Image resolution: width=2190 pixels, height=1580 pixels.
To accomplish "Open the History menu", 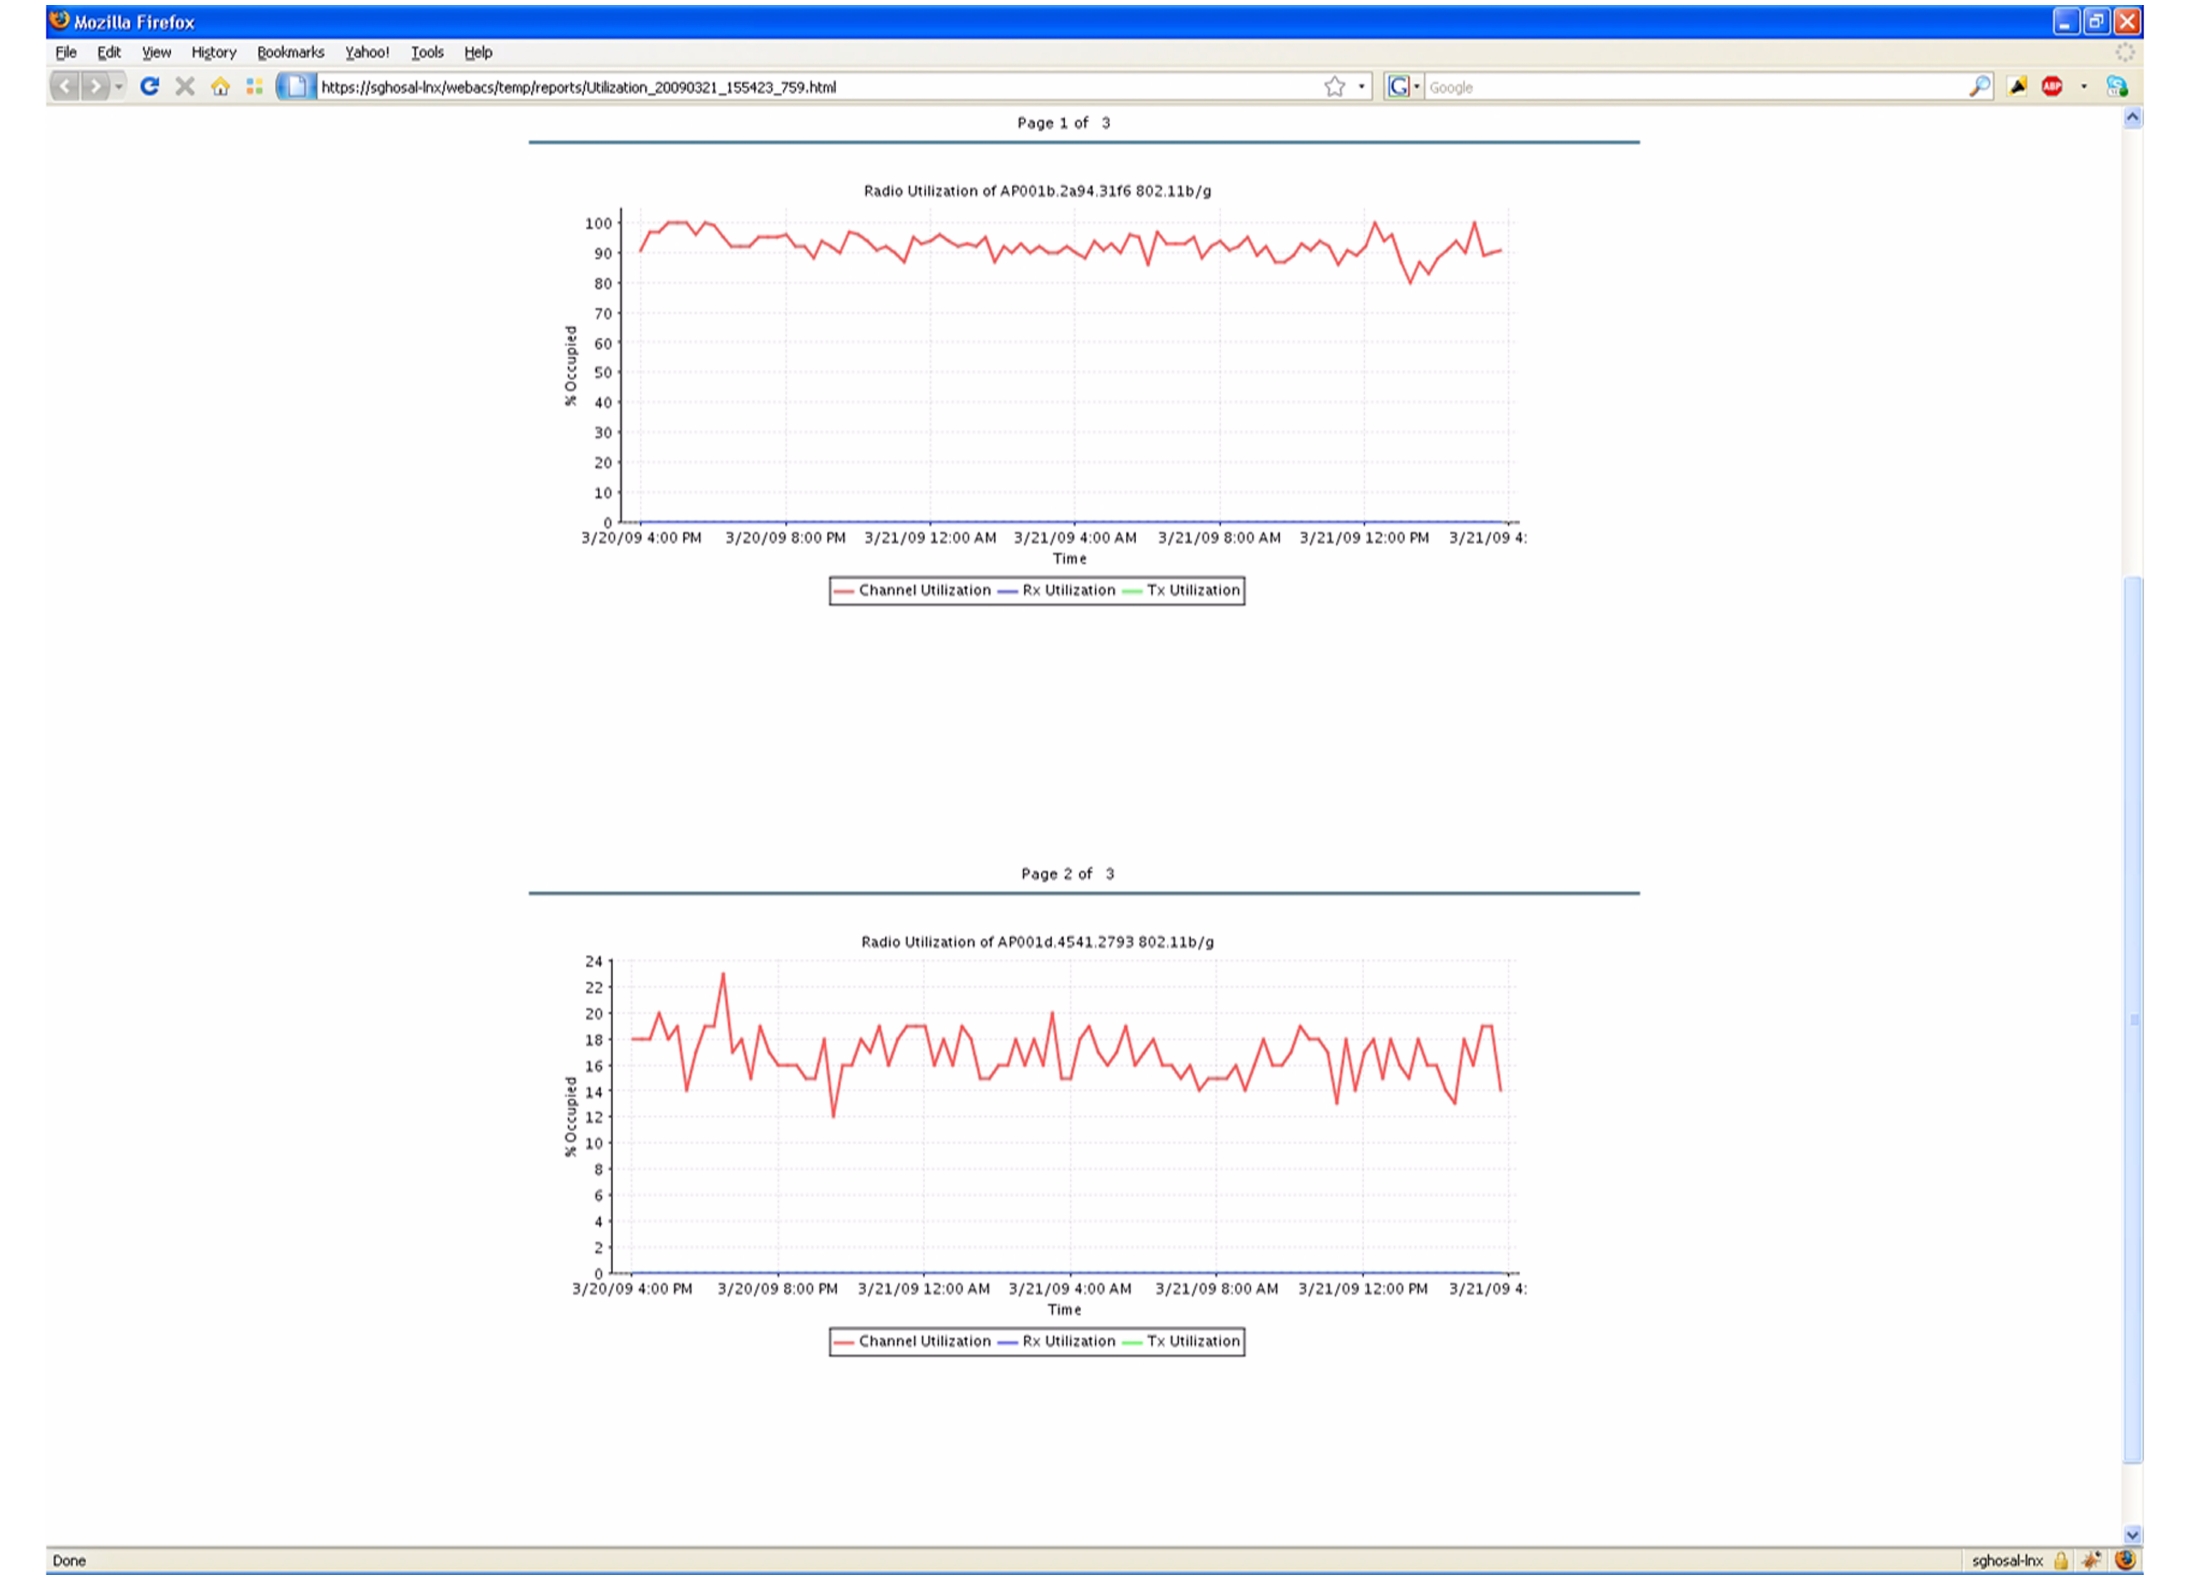I will 214,52.
